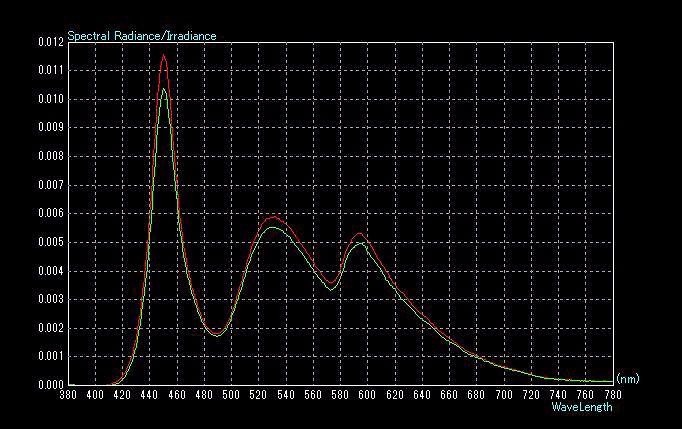The width and height of the screenshot is (682, 429).
Task: Click the 'Spectral Radiance/Irradiance' chart title
Action: (x=142, y=36)
